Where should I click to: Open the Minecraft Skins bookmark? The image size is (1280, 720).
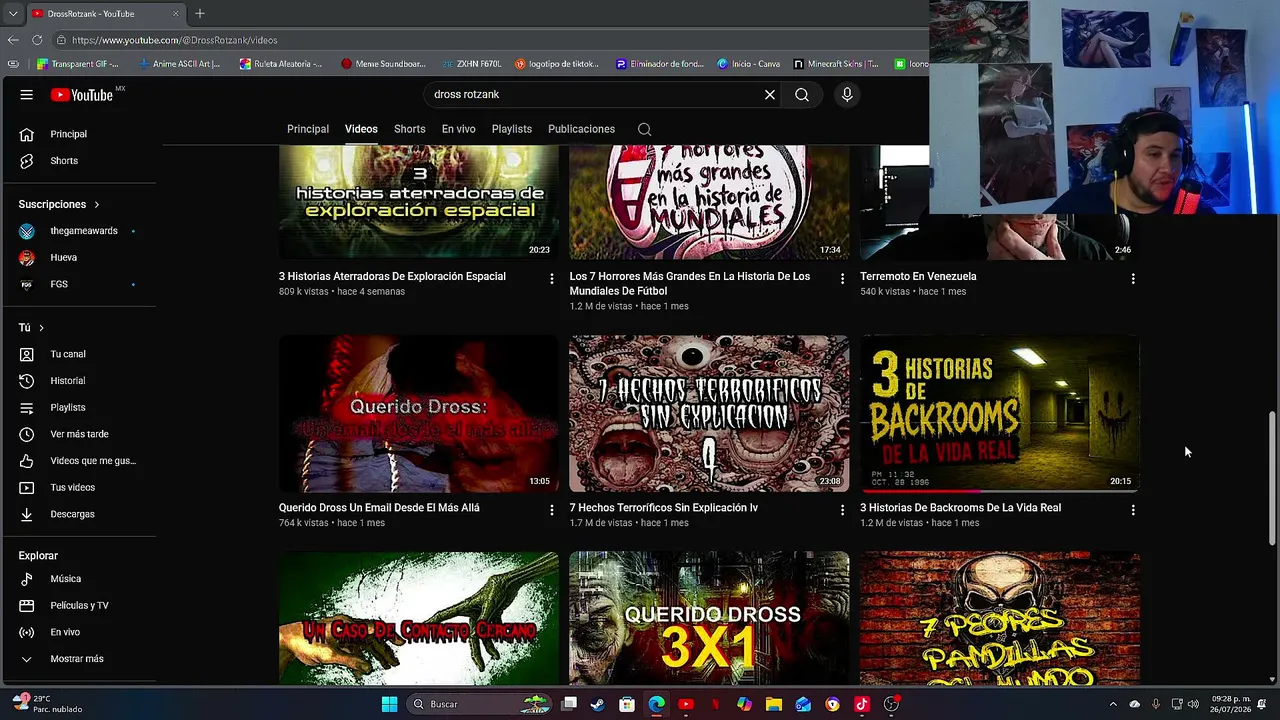click(836, 64)
